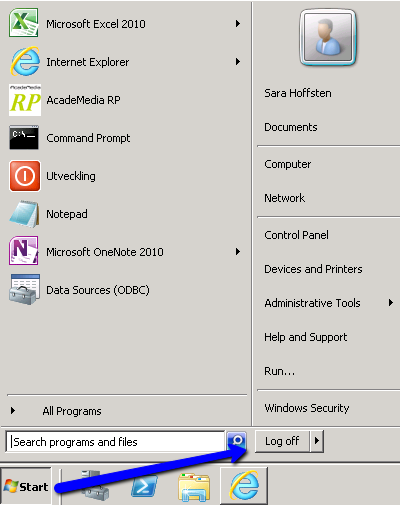Select the Microsoft Excel 2010 label
Viewport: 400px width, 505px height.
(x=96, y=24)
